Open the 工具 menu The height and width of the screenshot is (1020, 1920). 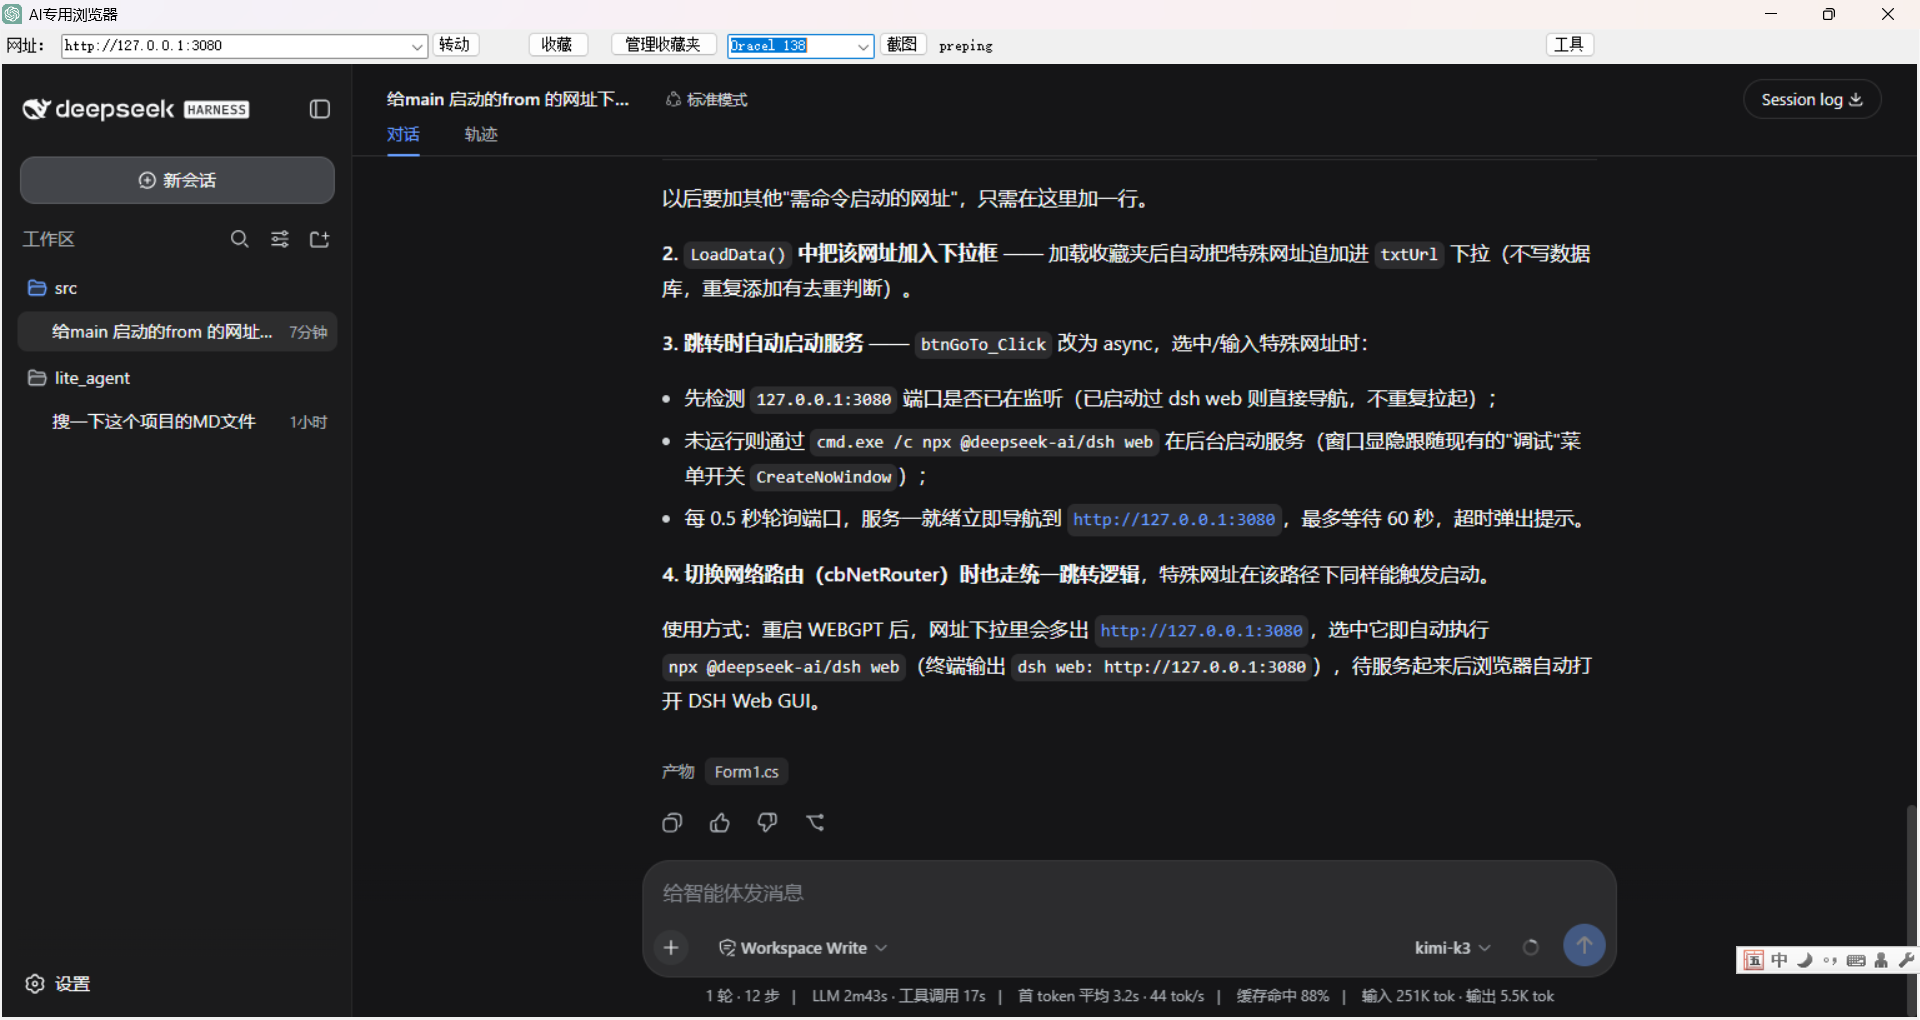tap(1569, 45)
